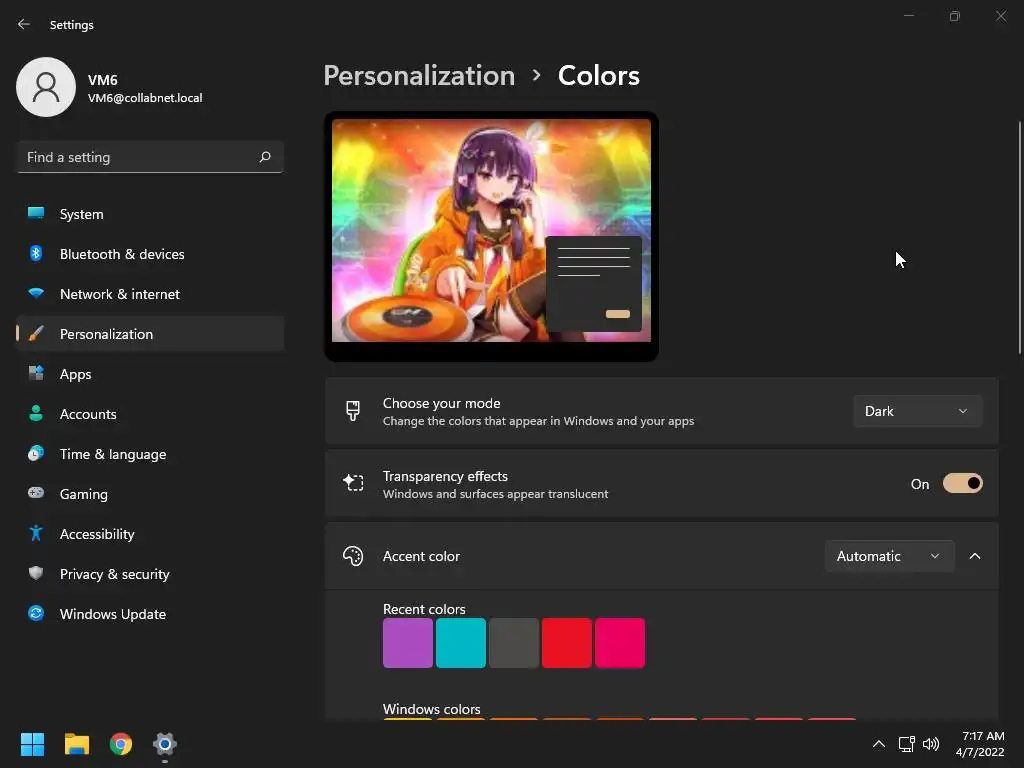Screen dimensions: 1024x768
Task: Open File Explorer from taskbar
Action: point(76,744)
